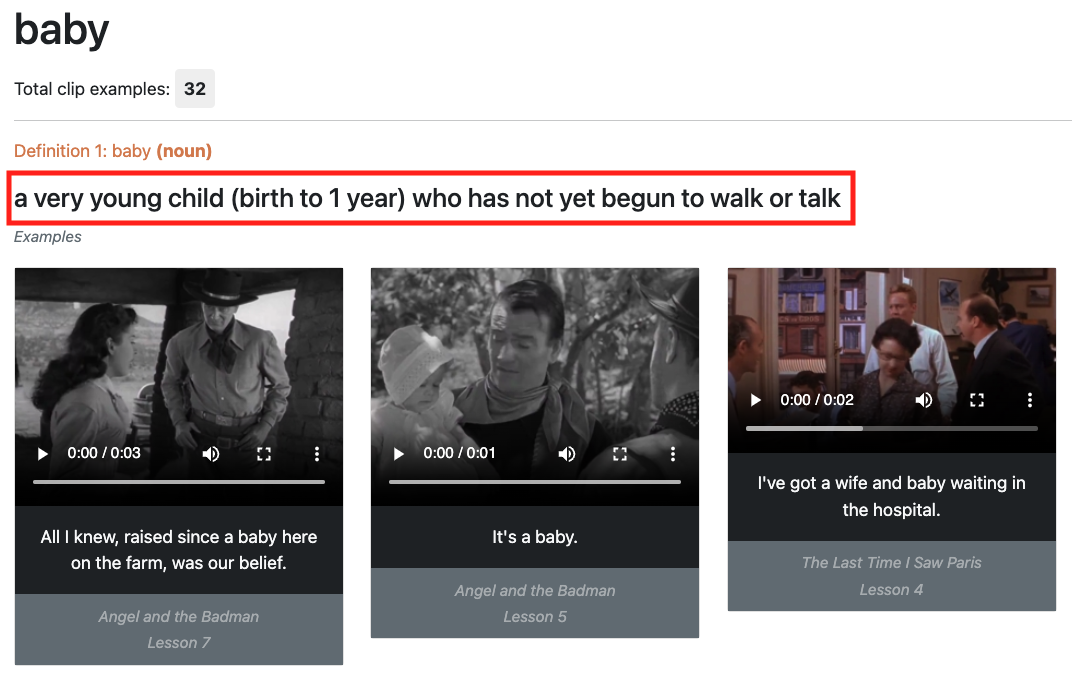This screenshot has height=677, width=1072.
Task: Open "The Last Time I Saw Paris Lesson 4"
Action: click(x=892, y=576)
